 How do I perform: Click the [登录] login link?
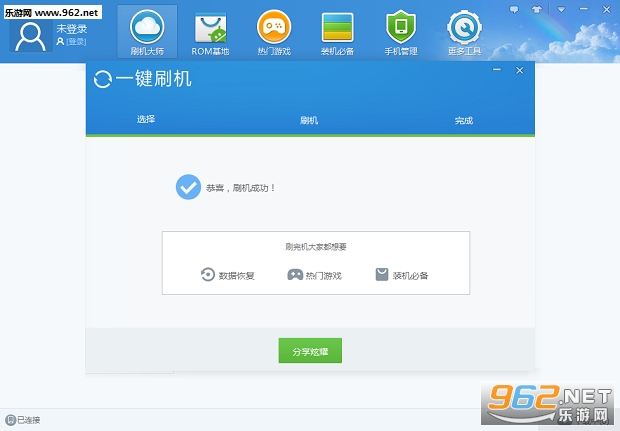[76, 42]
